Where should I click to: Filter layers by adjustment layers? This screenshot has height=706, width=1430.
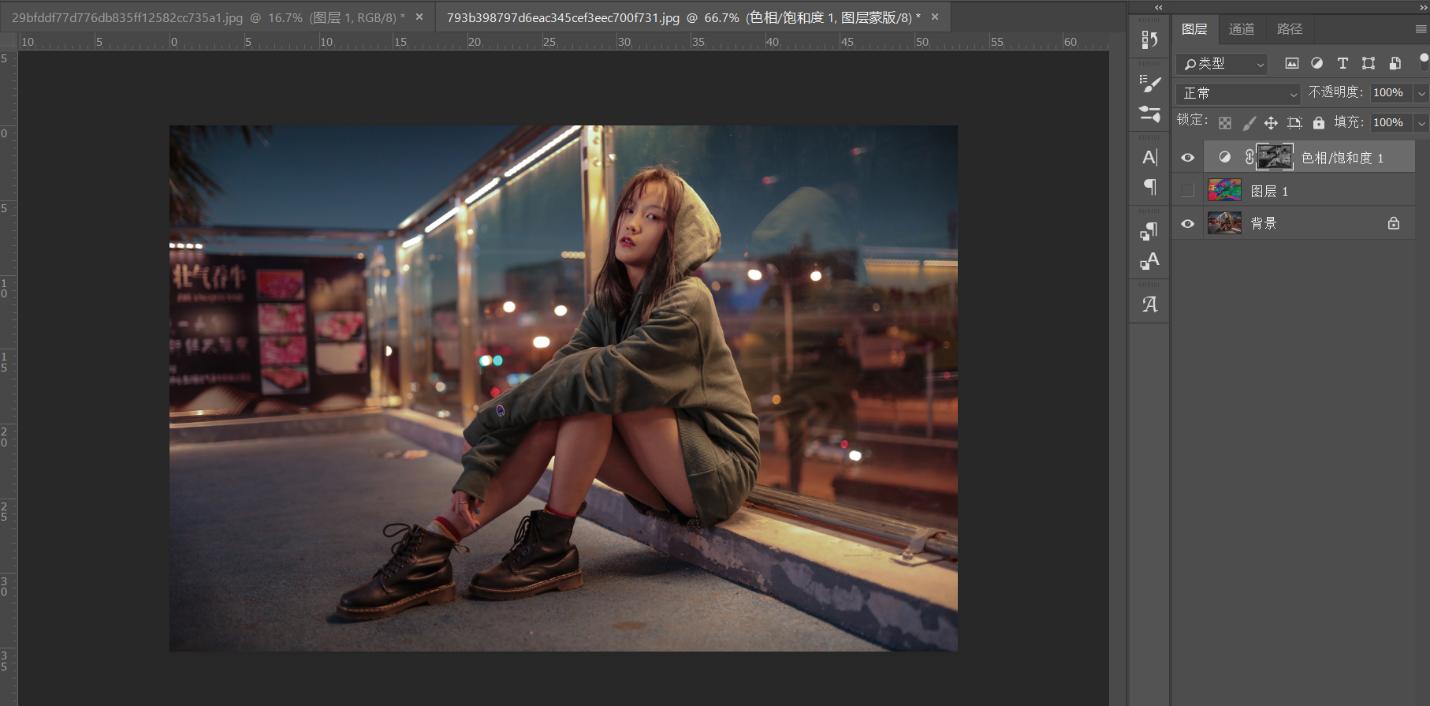(x=1318, y=63)
